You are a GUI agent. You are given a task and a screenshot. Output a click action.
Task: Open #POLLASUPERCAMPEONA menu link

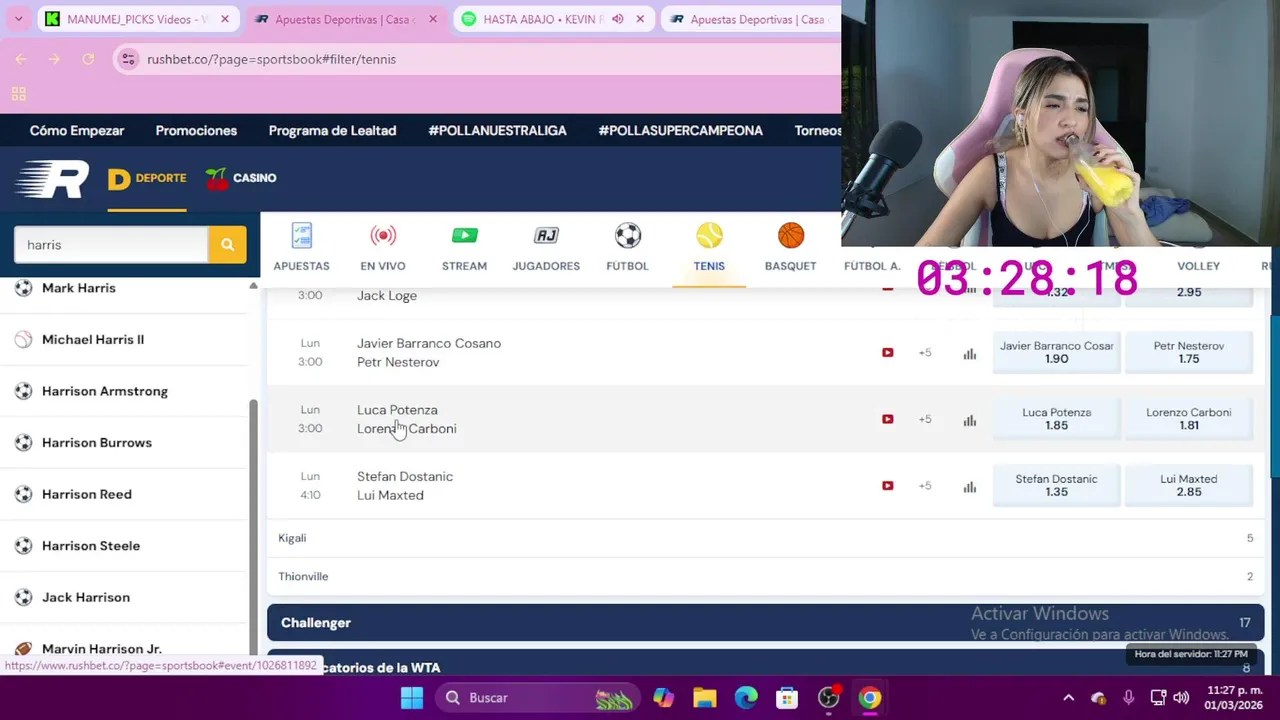[x=680, y=131]
